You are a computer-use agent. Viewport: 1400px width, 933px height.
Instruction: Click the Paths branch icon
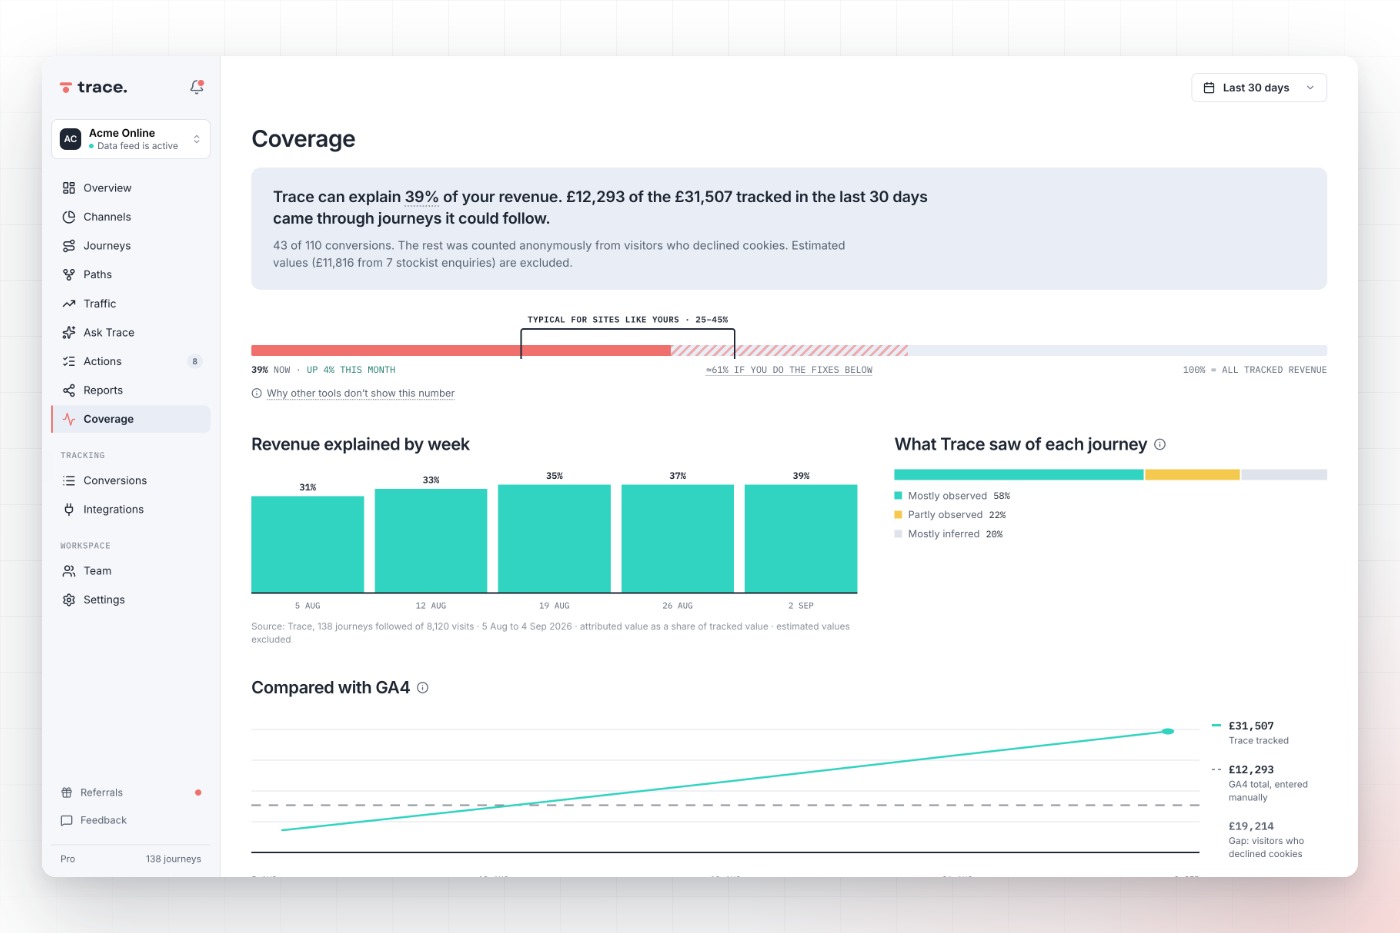point(69,275)
